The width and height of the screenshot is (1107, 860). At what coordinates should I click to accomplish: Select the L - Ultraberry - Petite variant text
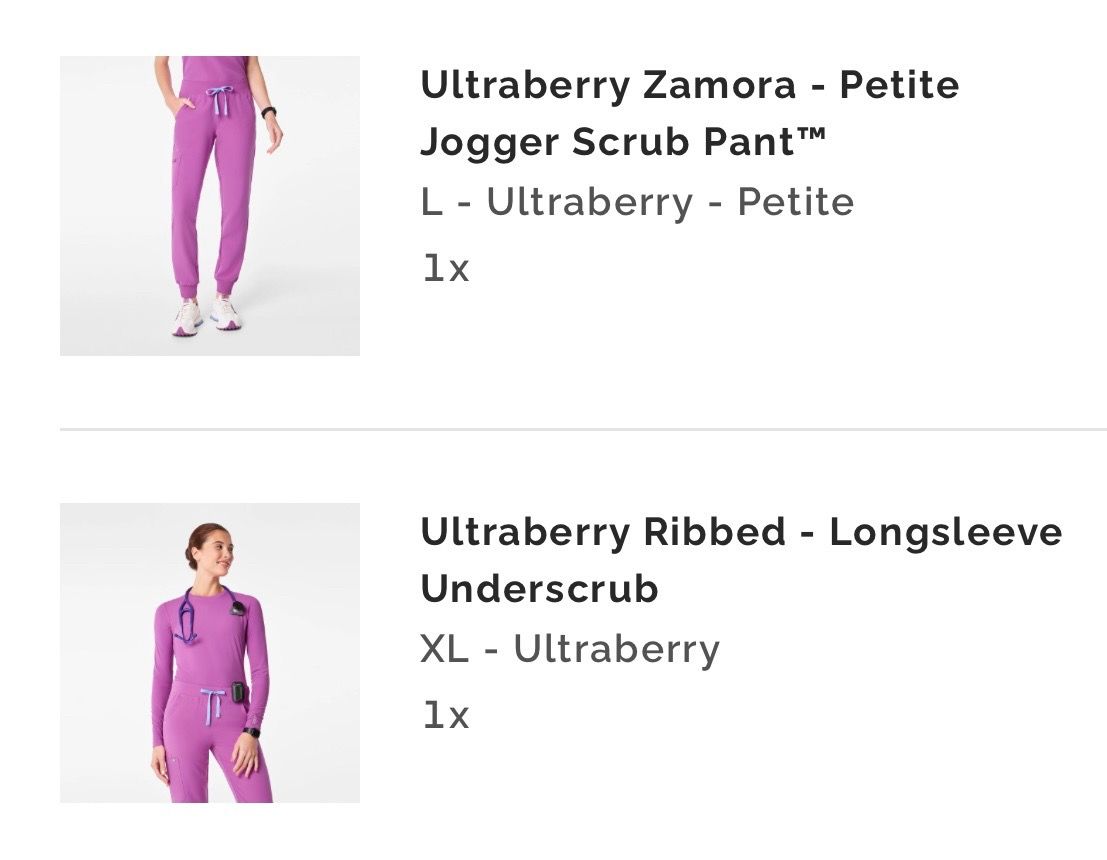point(637,202)
